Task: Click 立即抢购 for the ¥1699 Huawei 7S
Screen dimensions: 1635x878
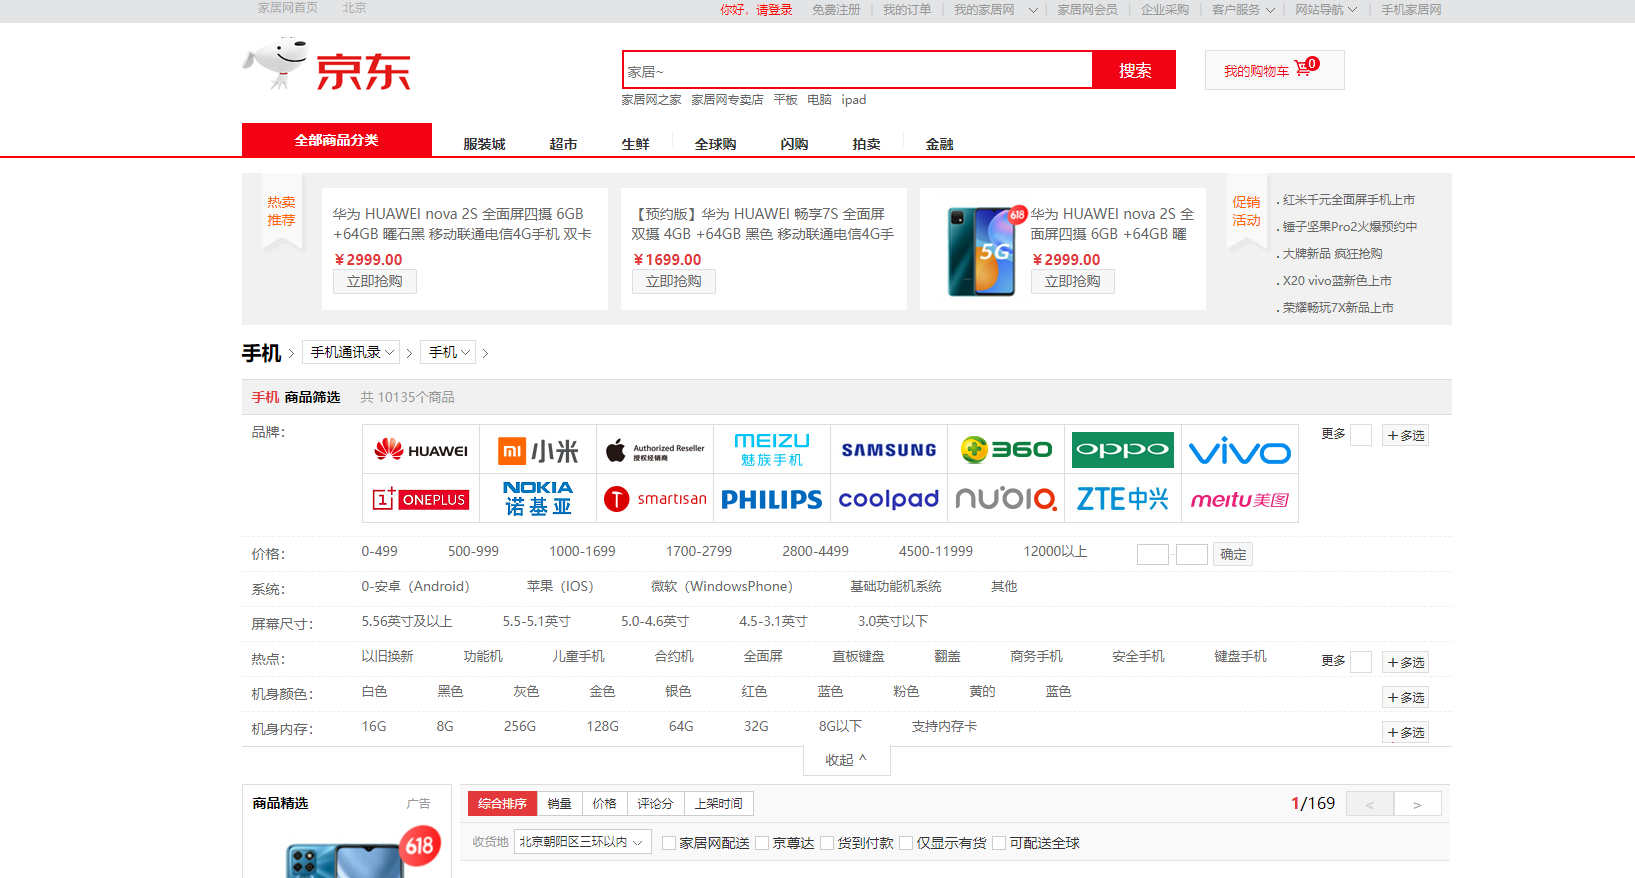Action: tap(673, 282)
